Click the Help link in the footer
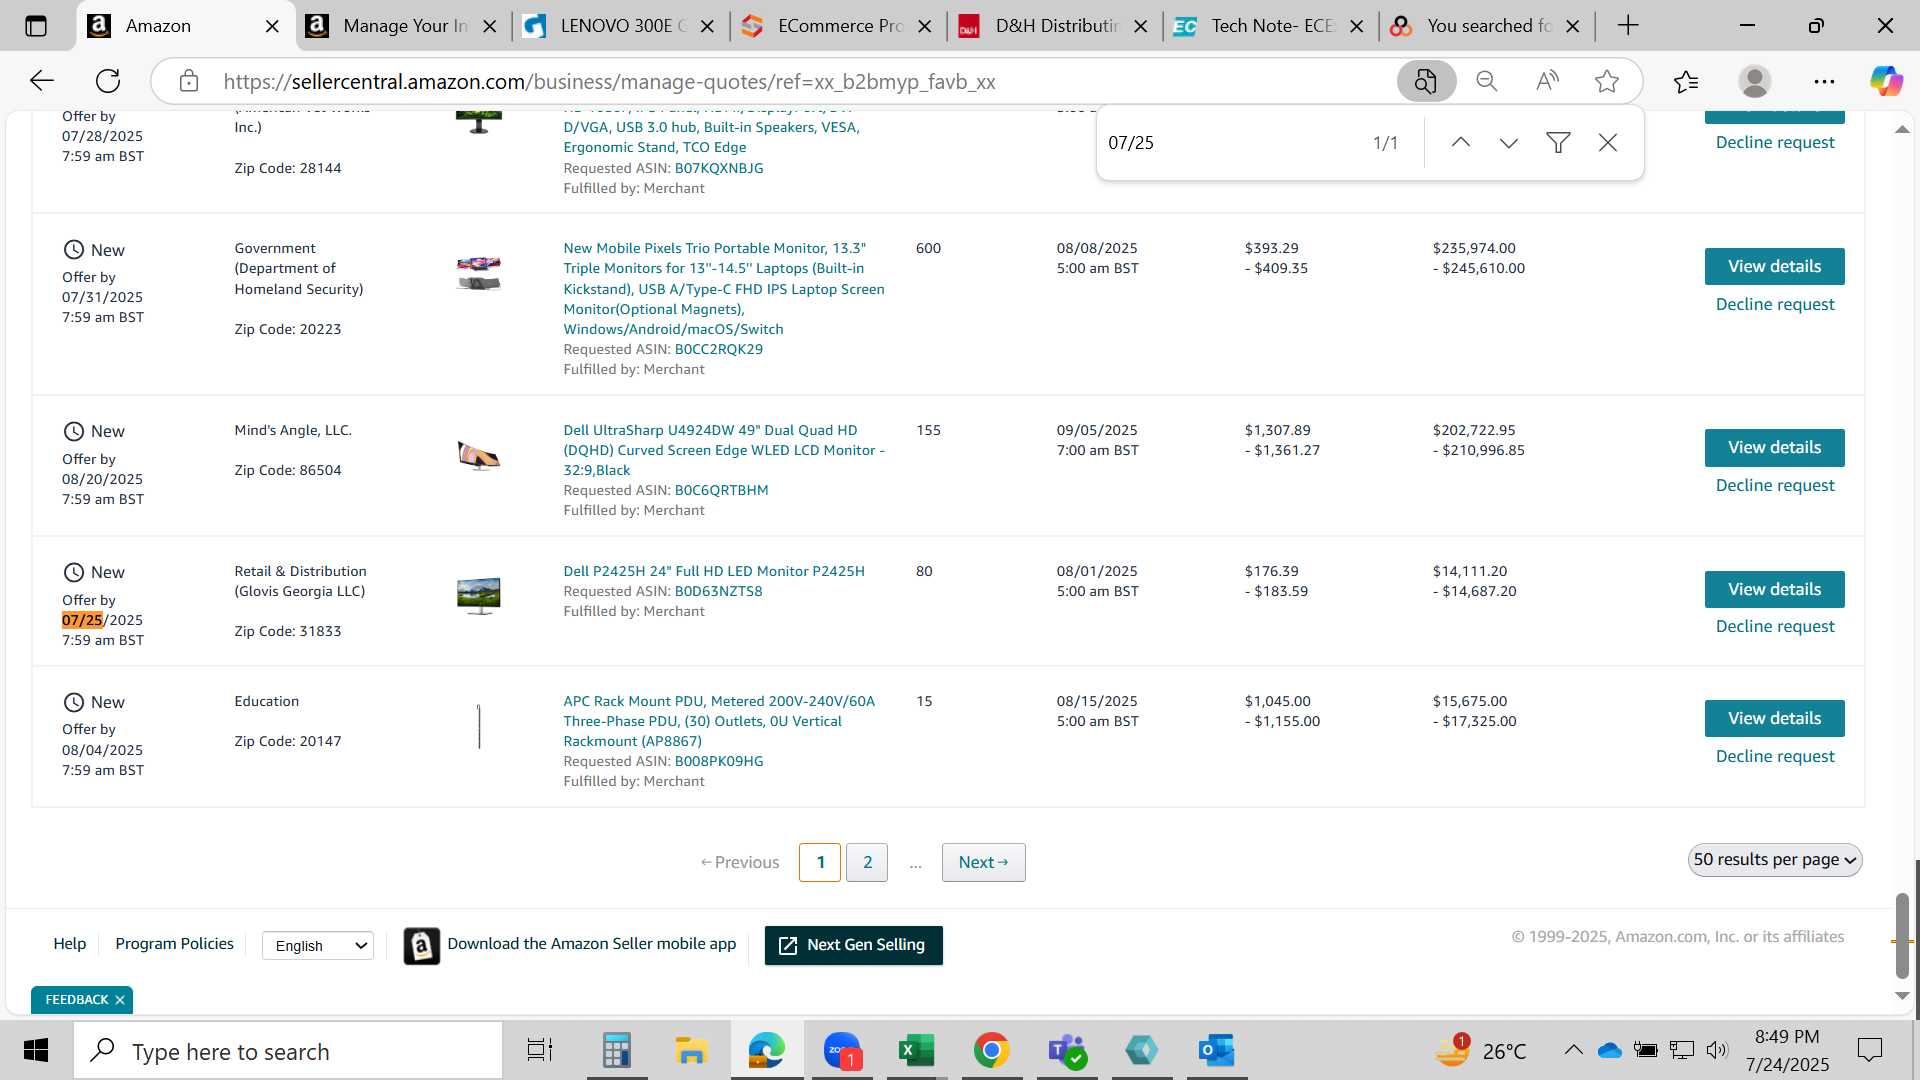This screenshot has width=1920, height=1080. 69,943
